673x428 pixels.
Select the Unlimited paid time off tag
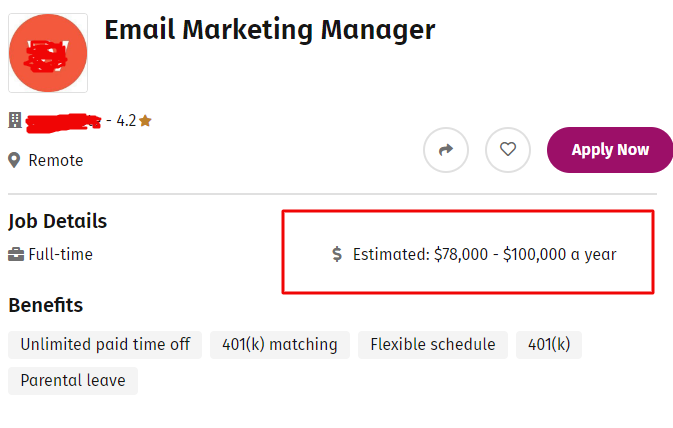pyautogui.click(x=105, y=345)
